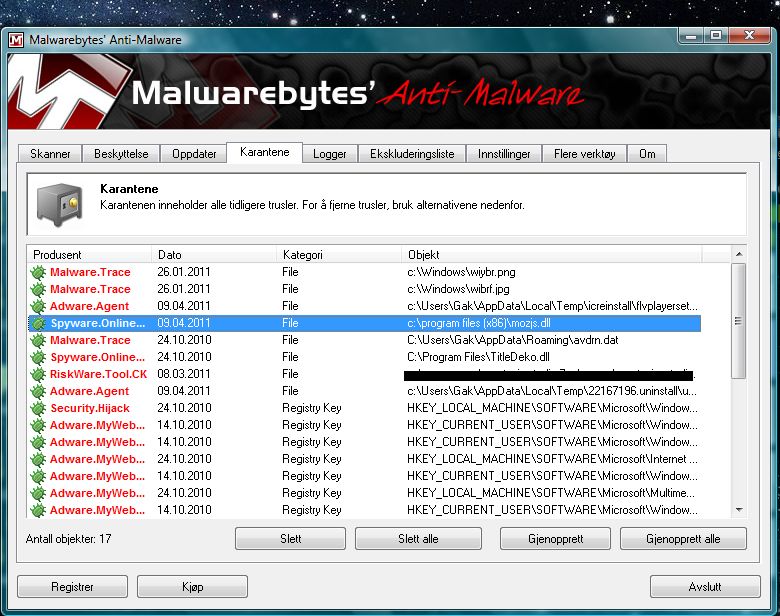Click the list scrollbar down arrow
The width and height of the screenshot is (780, 616).
click(739, 510)
